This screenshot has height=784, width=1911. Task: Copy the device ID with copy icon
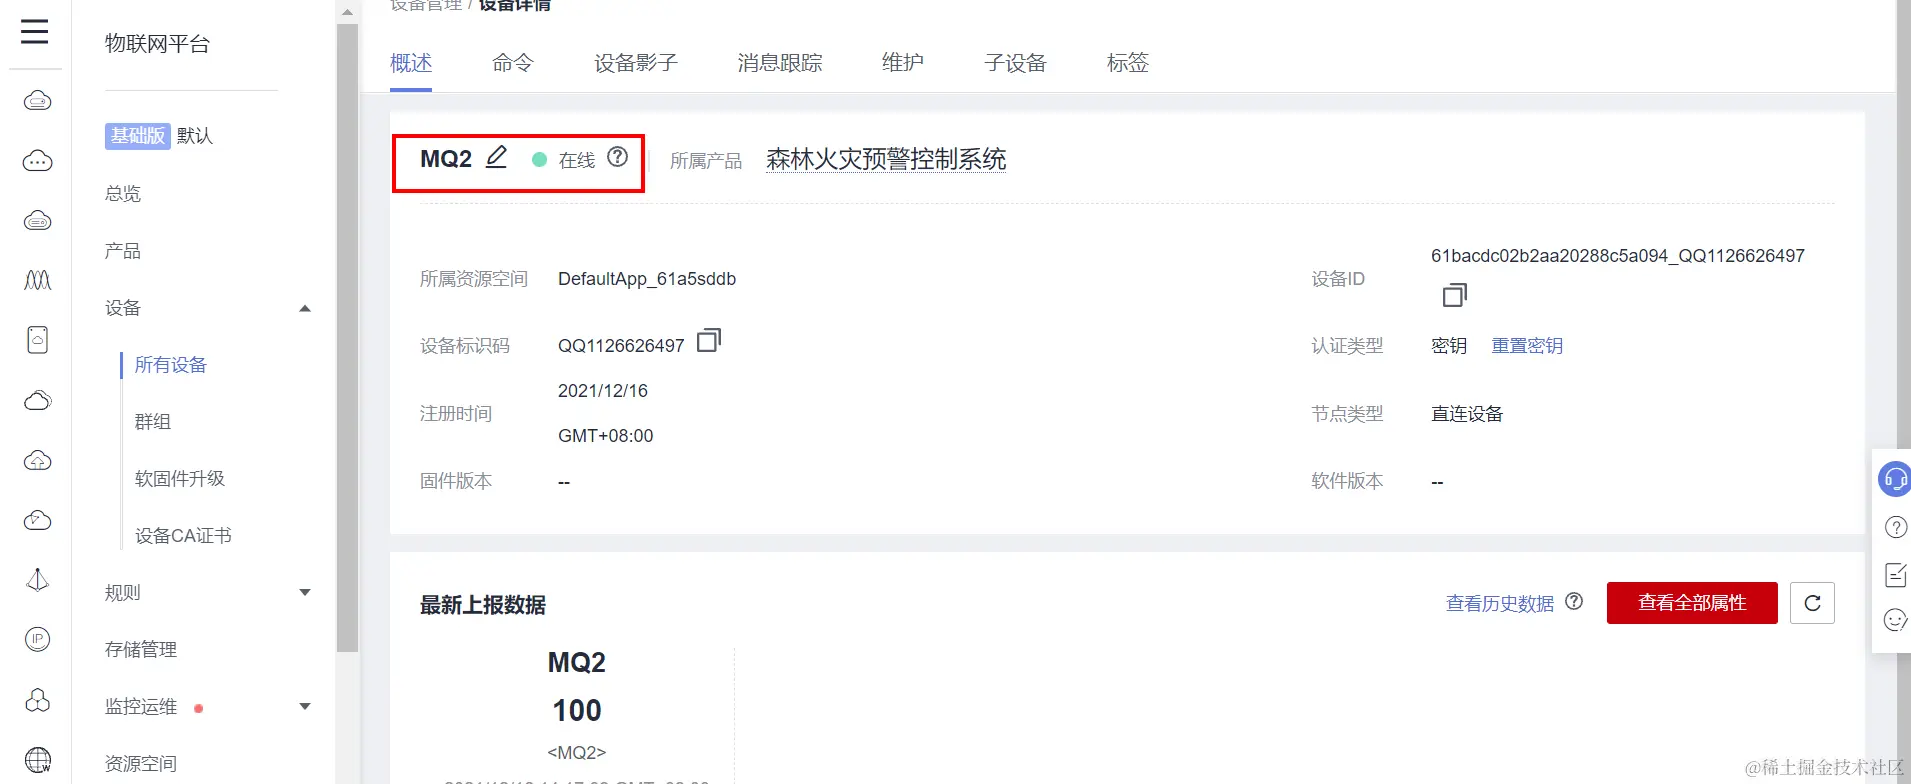coord(1454,295)
